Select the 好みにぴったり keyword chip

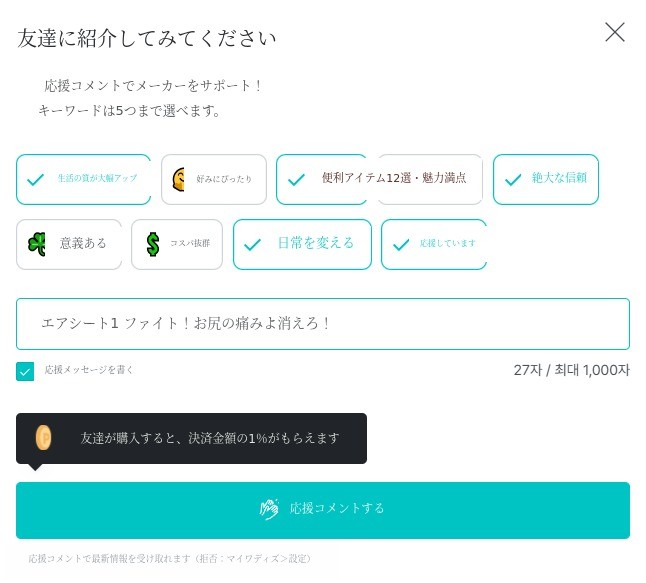214,179
